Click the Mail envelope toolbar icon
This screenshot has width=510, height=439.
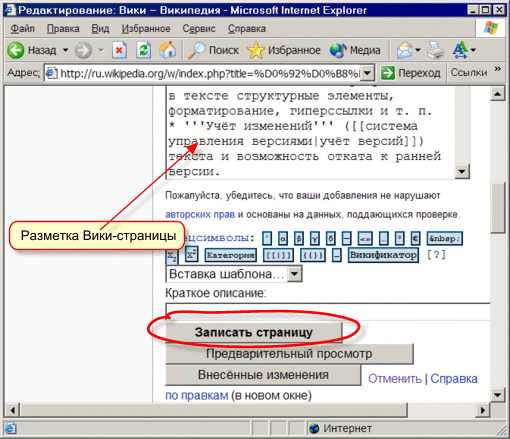coord(404,50)
